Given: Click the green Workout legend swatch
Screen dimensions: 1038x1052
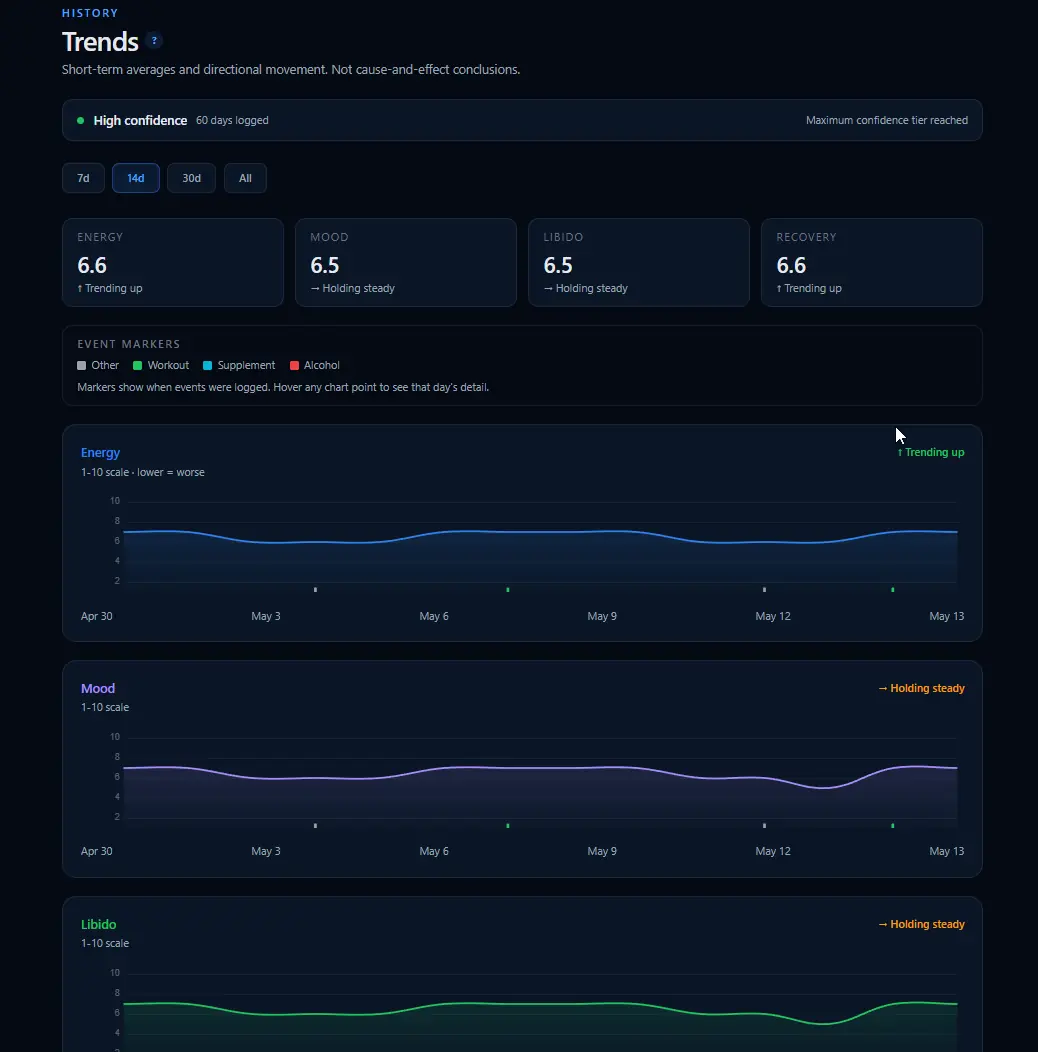Looking at the screenshot, I should (138, 366).
